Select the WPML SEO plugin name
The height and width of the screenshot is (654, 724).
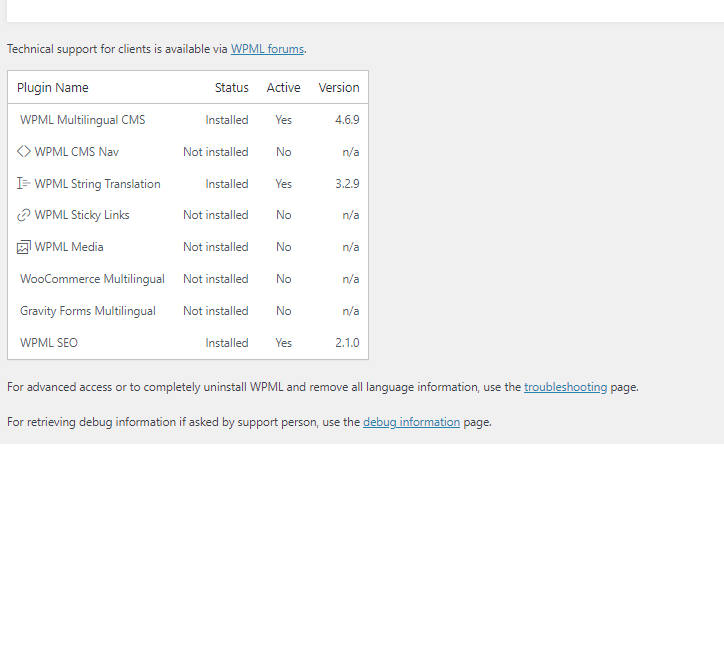tap(49, 343)
